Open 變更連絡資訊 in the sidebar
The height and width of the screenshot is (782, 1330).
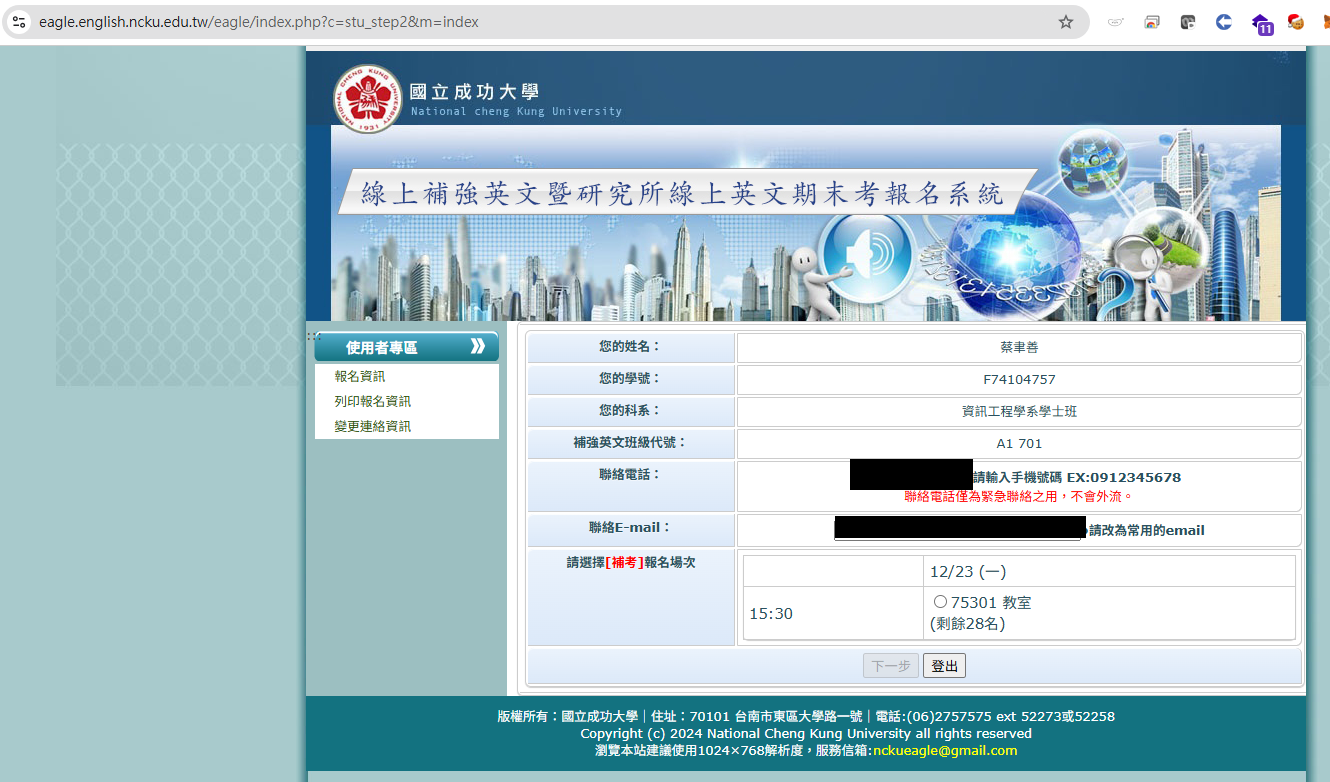[x=372, y=426]
